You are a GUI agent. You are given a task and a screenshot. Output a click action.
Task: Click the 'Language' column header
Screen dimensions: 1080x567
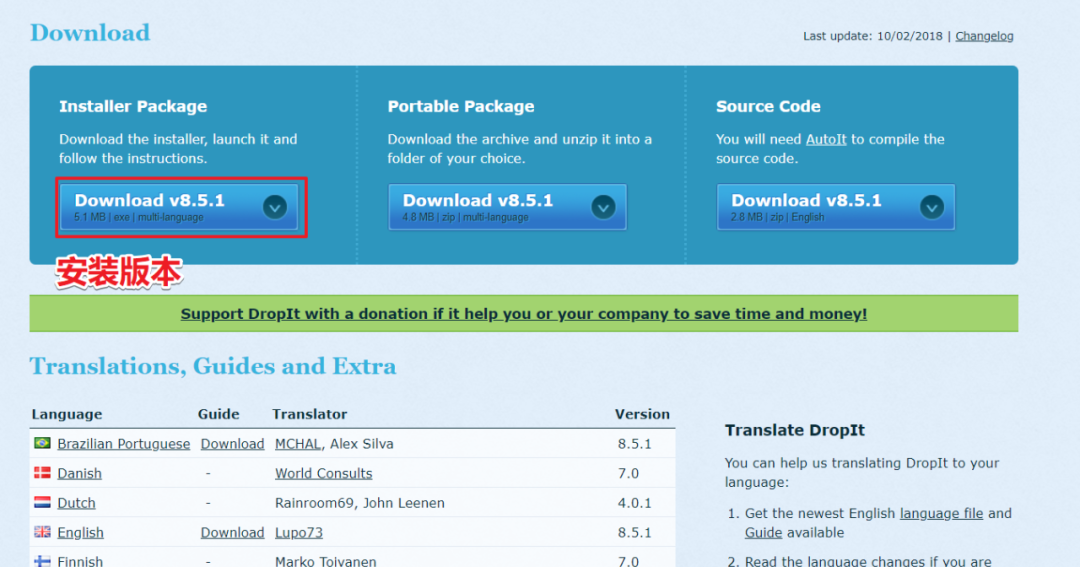(x=67, y=415)
